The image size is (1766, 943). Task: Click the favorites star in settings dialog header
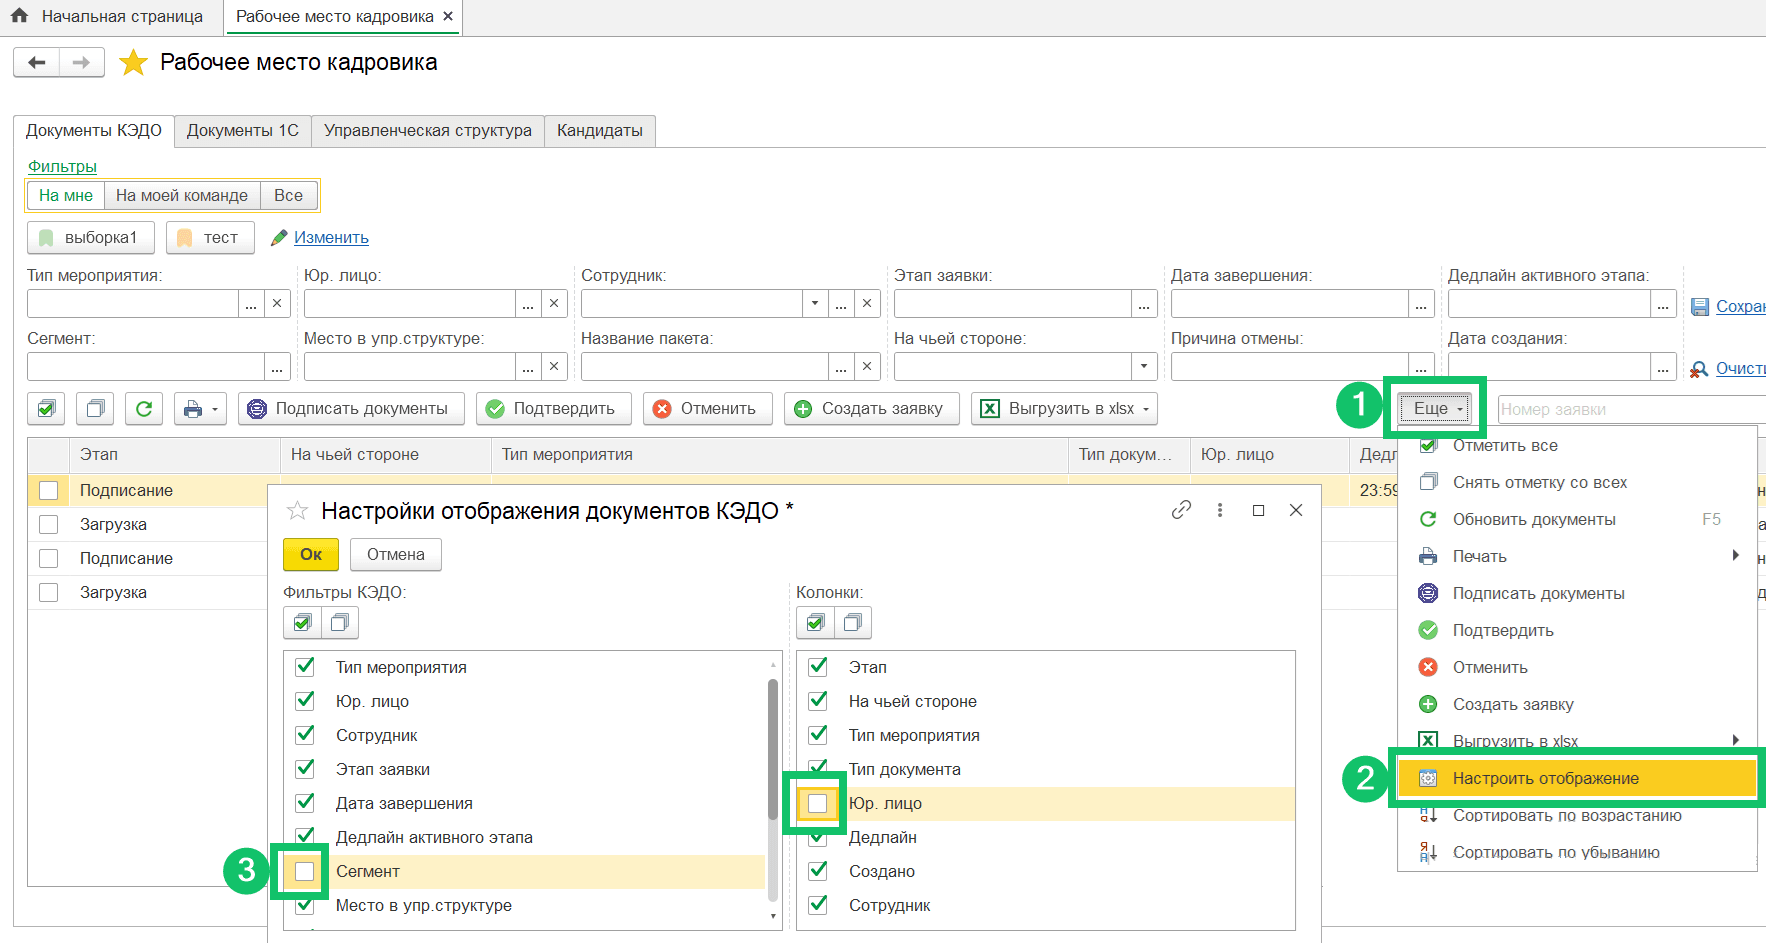click(x=297, y=511)
